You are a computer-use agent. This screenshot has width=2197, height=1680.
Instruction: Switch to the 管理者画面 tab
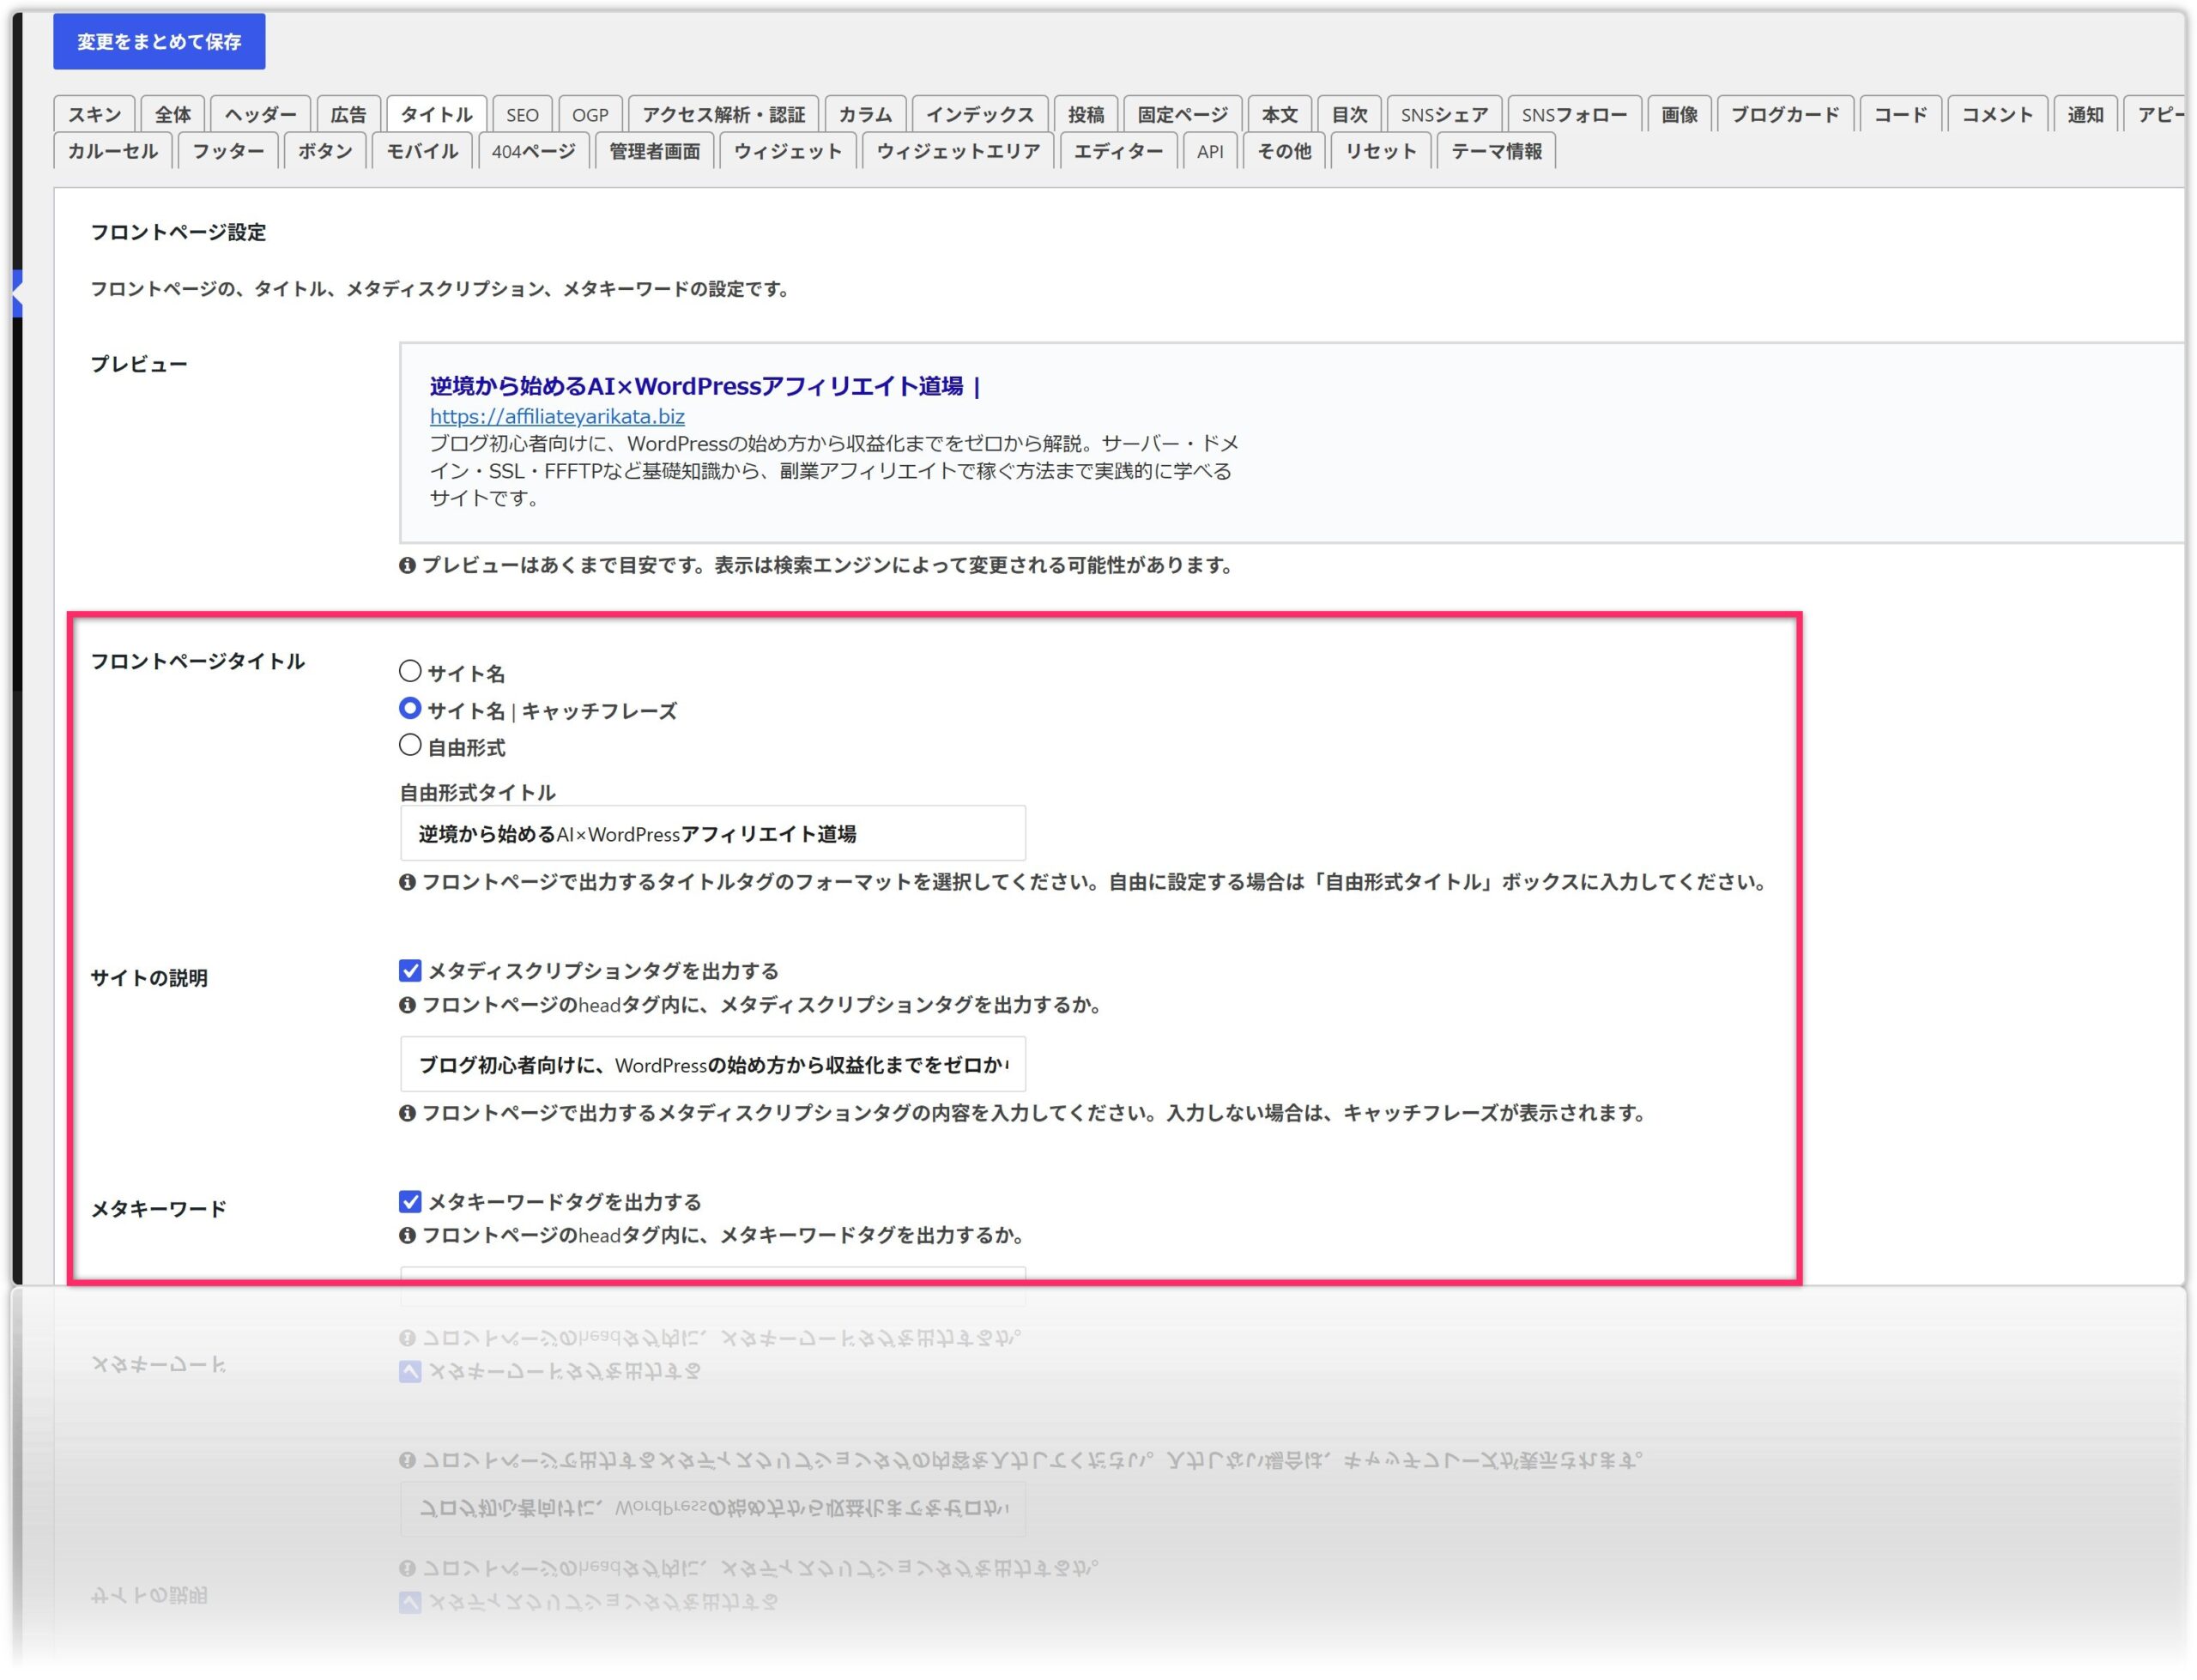tap(654, 151)
